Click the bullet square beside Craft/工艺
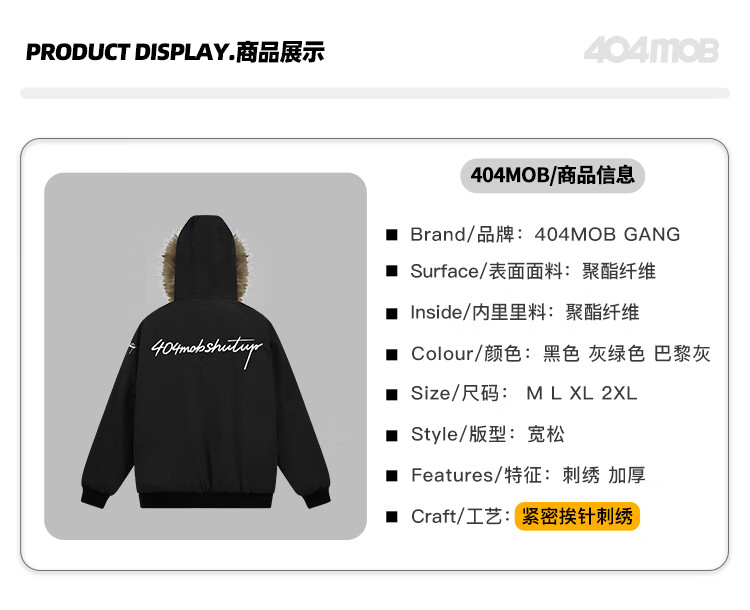 tap(392, 517)
